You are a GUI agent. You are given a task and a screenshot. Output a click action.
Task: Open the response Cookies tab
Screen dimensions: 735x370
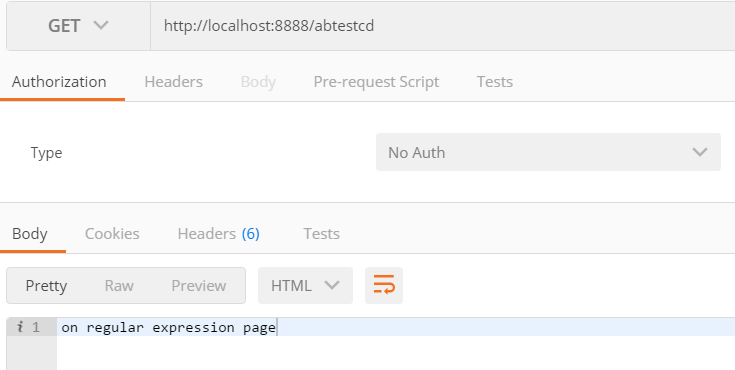click(x=112, y=234)
